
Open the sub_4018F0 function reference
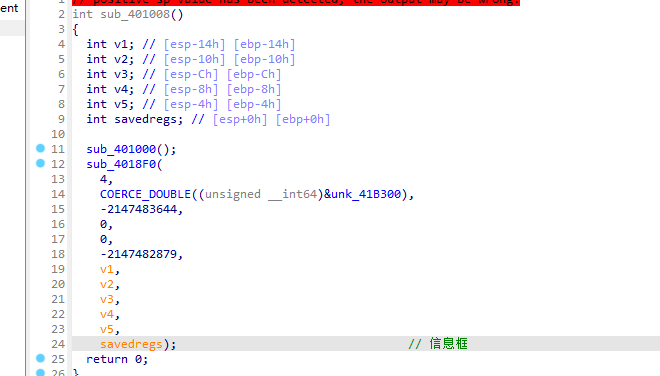[x=121, y=164]
